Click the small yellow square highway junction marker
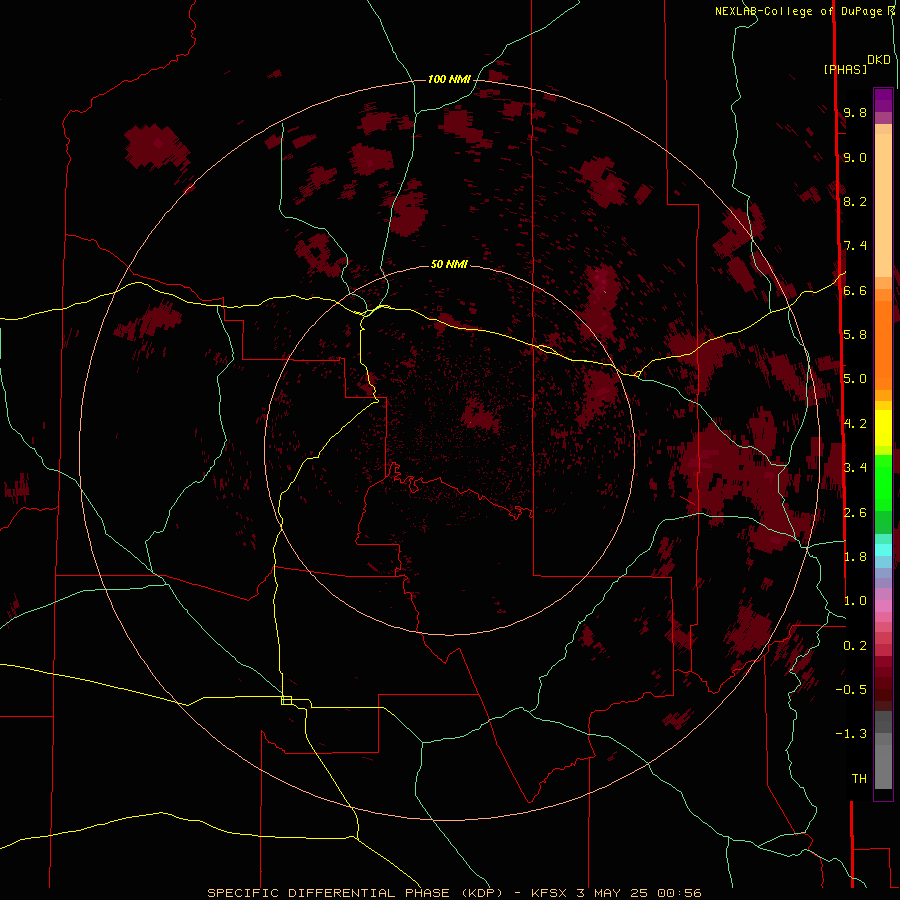Viewport: 900px width, 900px height. [286, 700]
